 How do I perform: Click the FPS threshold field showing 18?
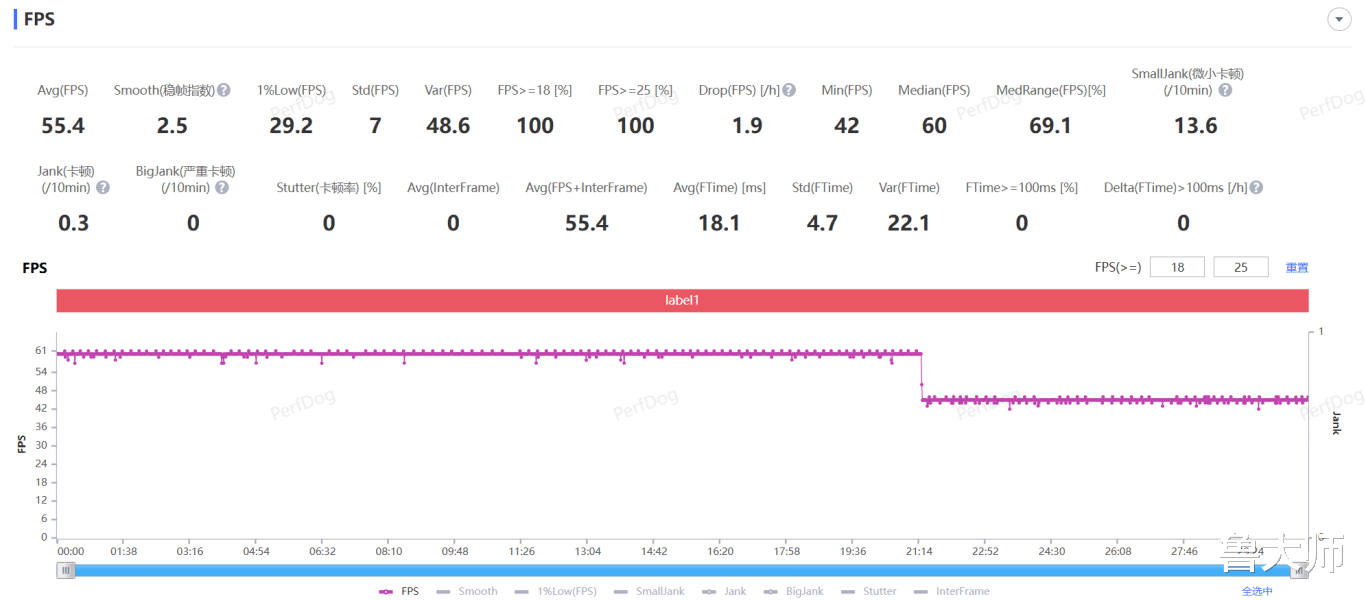click(x=1177, y=267)
